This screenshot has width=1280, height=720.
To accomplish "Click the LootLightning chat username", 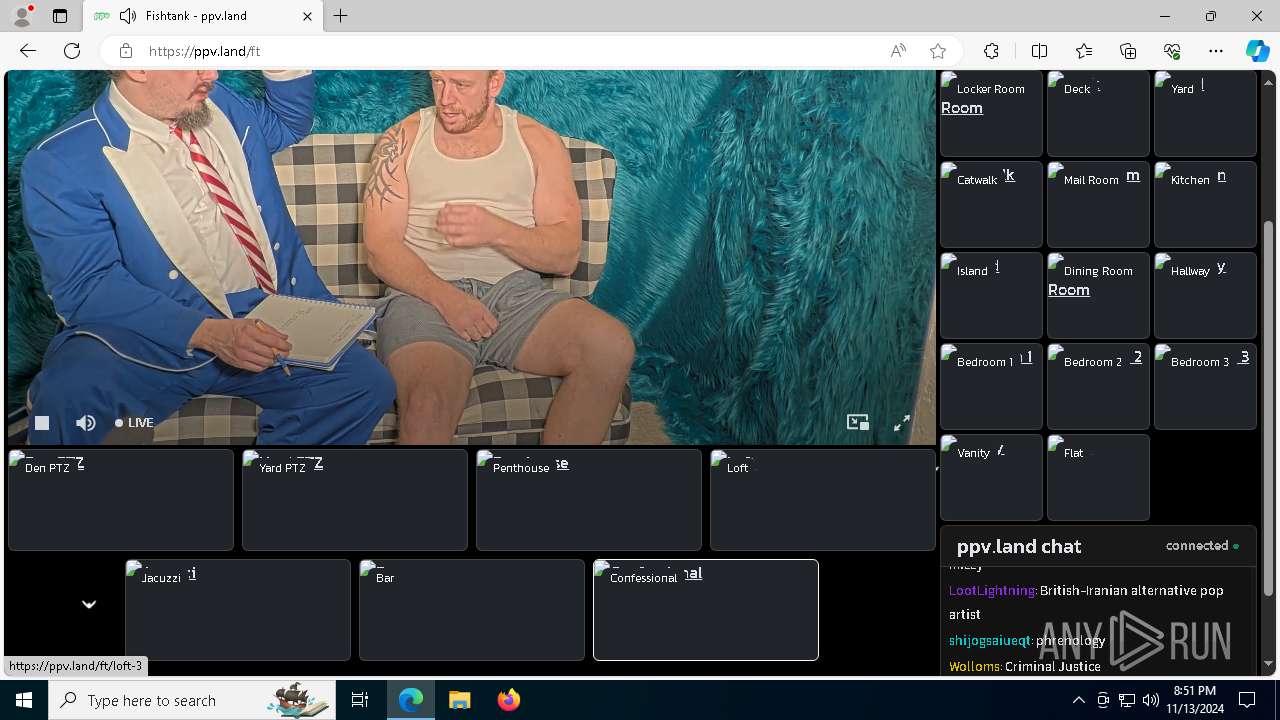I will 992,591.
